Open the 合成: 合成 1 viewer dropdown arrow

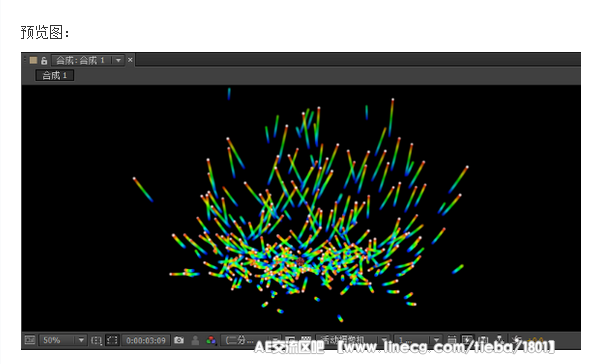point(118,60)
